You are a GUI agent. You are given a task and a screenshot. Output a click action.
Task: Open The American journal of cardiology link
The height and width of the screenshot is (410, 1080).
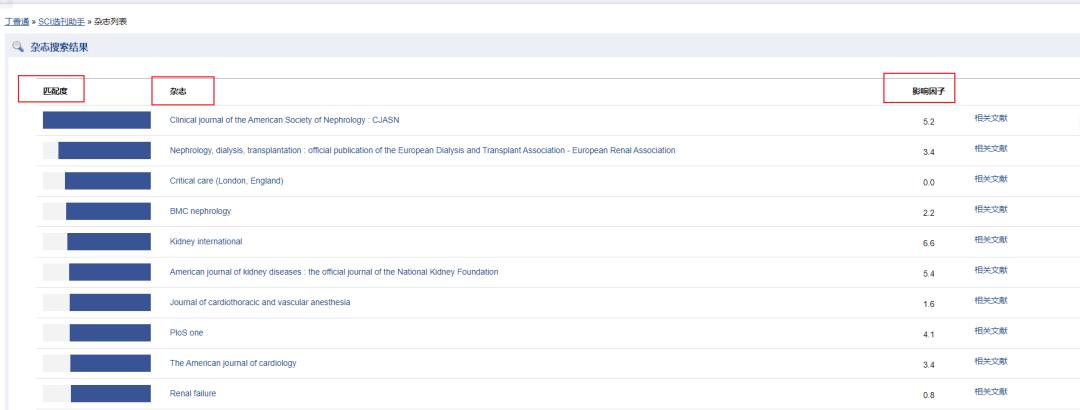click(x=233, y=363)
